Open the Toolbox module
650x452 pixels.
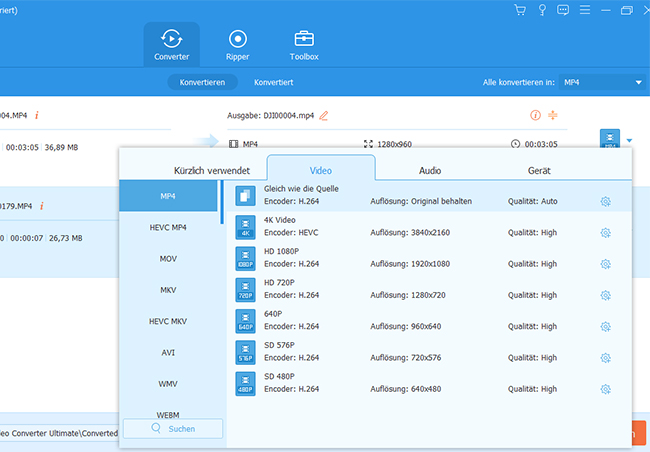click(304, 45)
